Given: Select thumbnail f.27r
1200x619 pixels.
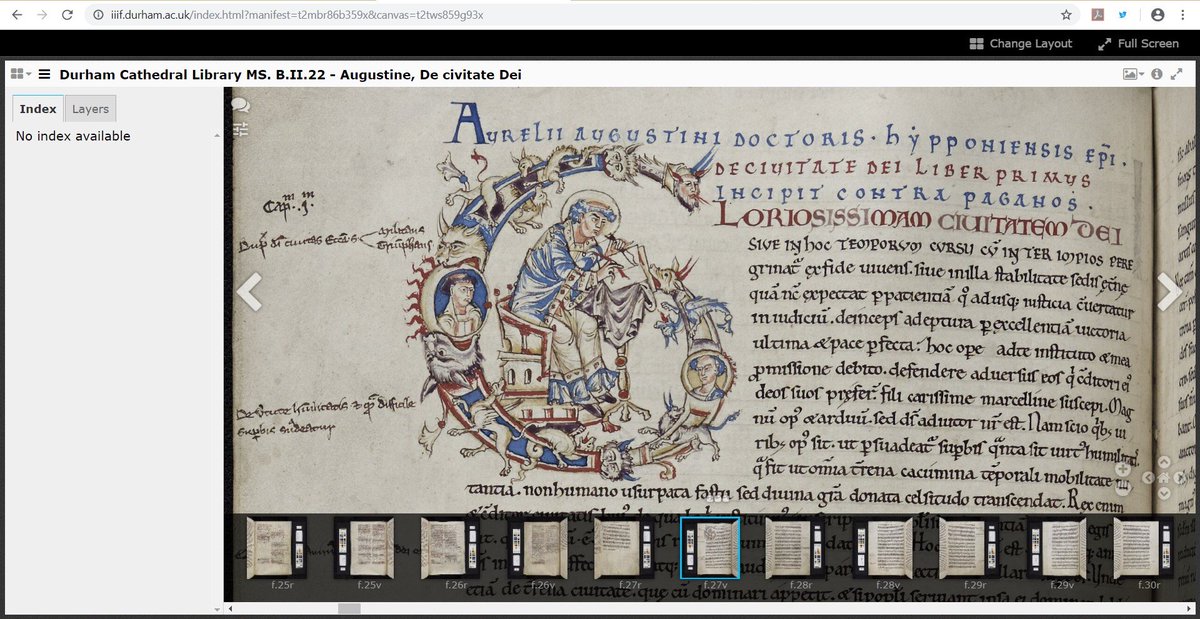Looking at the screenshot, I should pos(624,548).
